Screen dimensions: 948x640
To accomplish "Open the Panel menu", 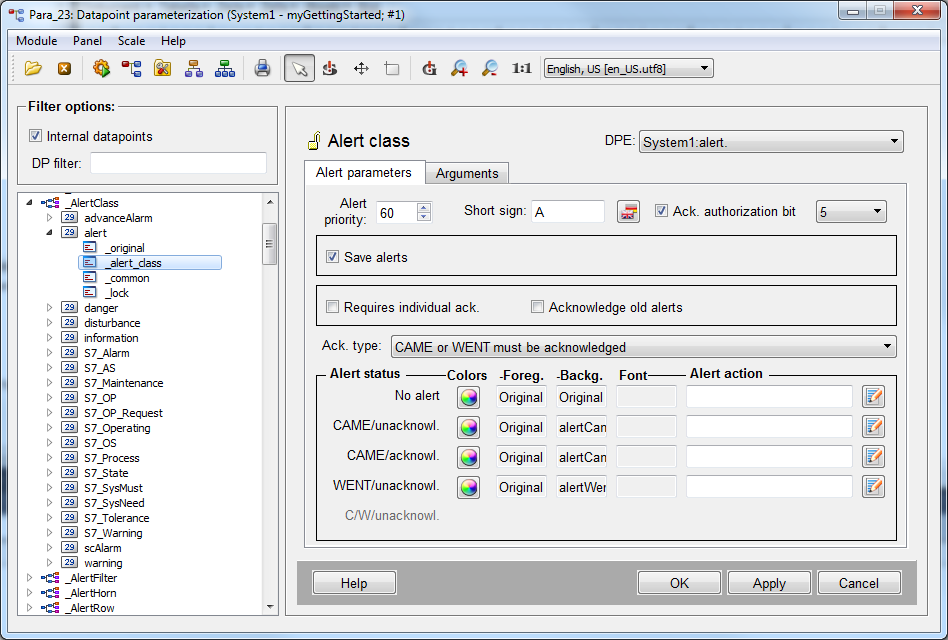I will click(87, 41).
